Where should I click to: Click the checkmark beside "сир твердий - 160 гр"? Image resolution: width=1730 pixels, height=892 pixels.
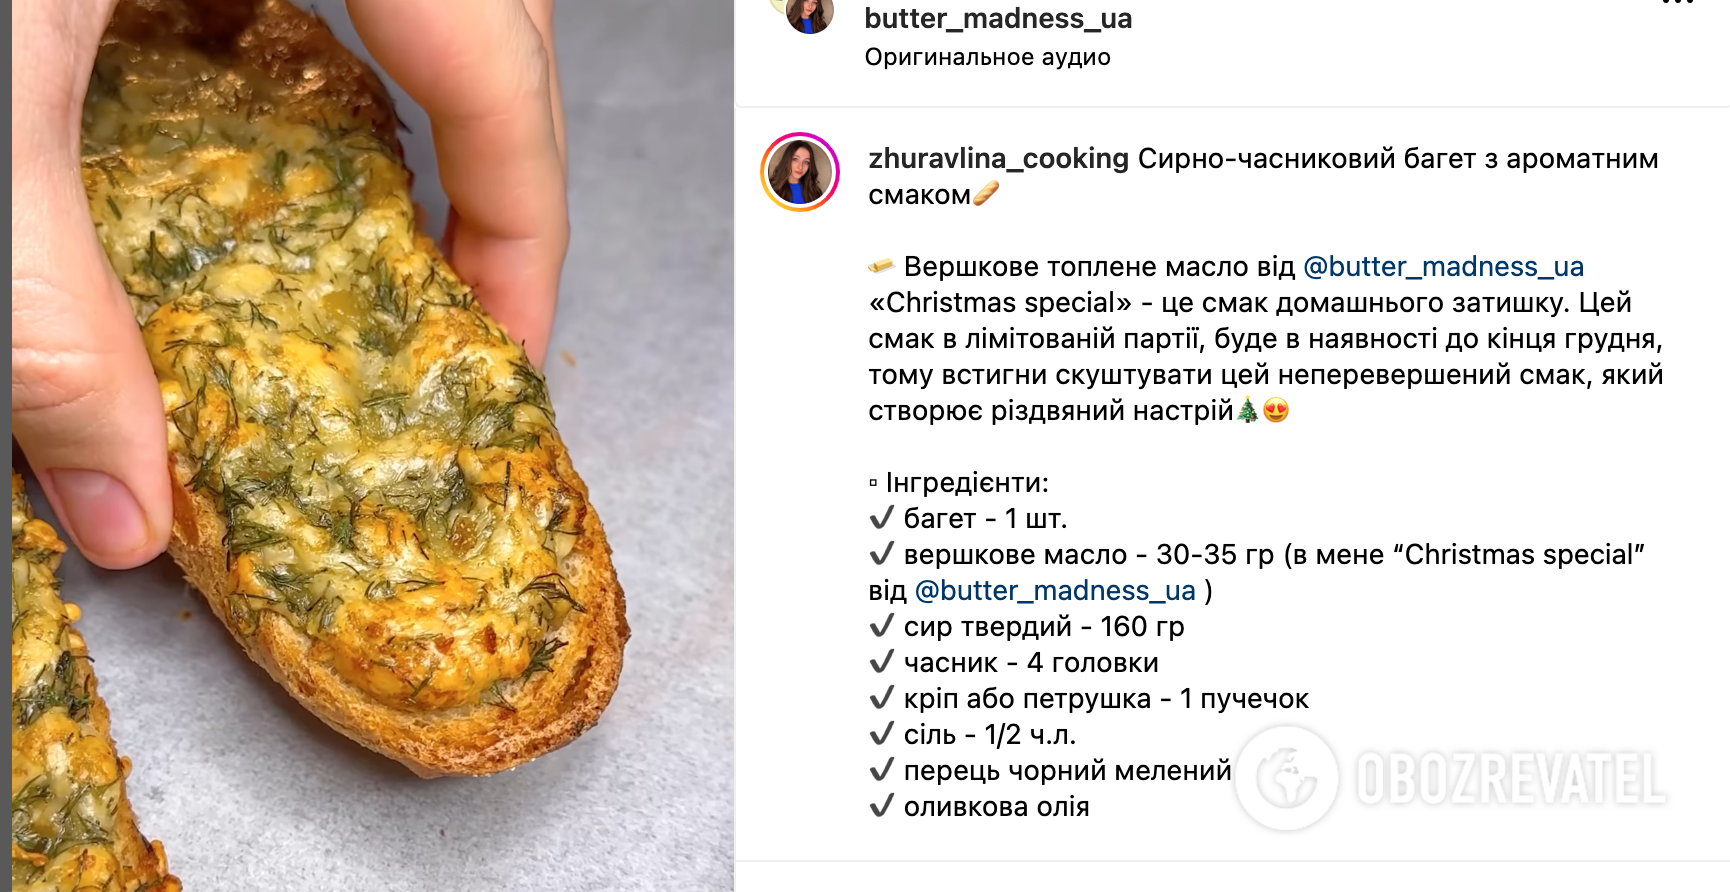(881, 626)
